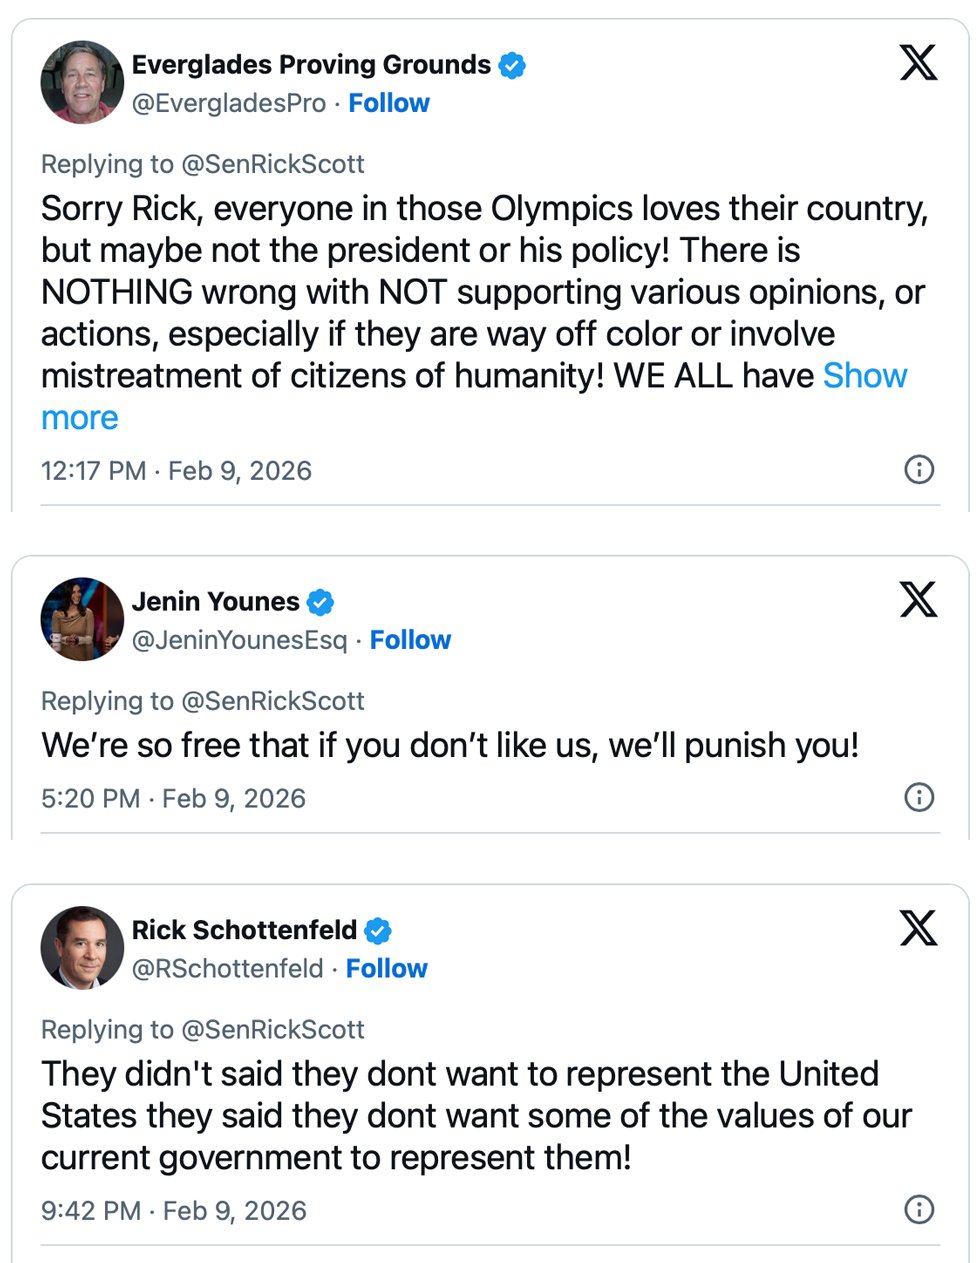Open info icon on the 9:42 PM tweet

919,1209
